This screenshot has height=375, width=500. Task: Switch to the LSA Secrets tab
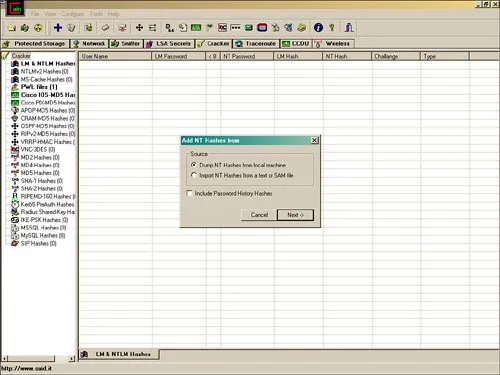(x=169, y=44)
